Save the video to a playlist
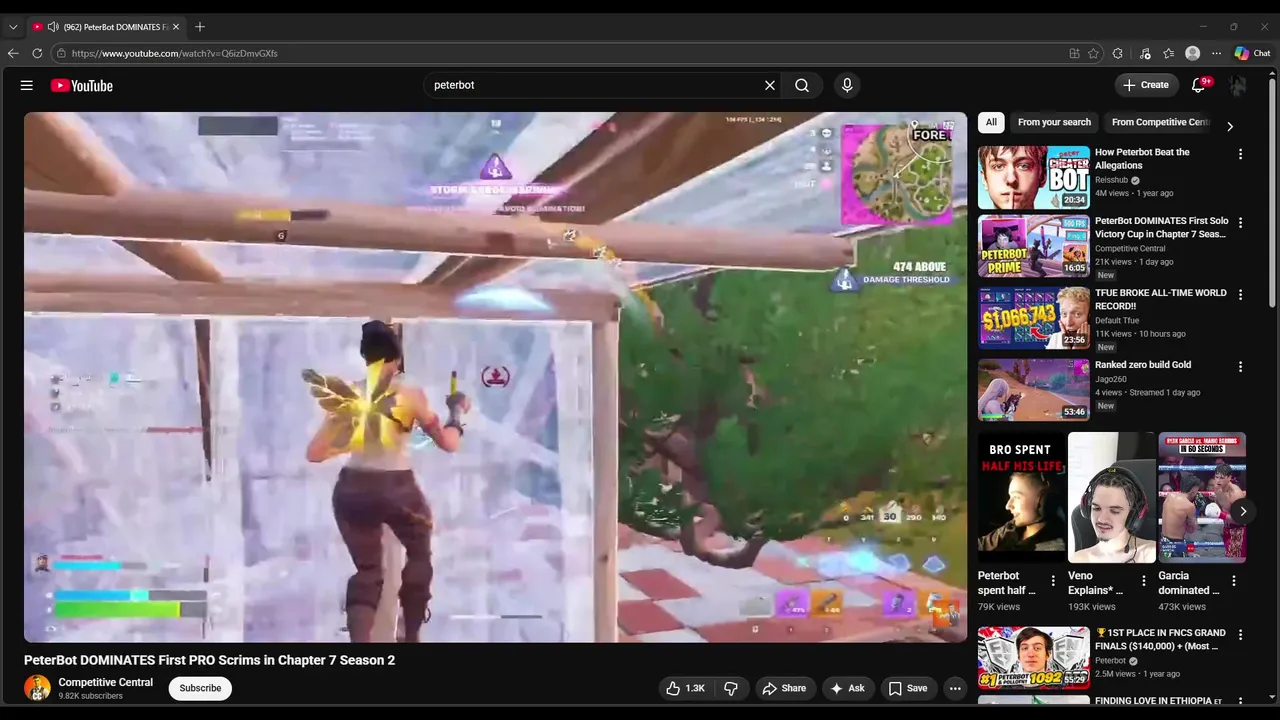The height and width of the screenshot is (720, 1280). [908, 688]
